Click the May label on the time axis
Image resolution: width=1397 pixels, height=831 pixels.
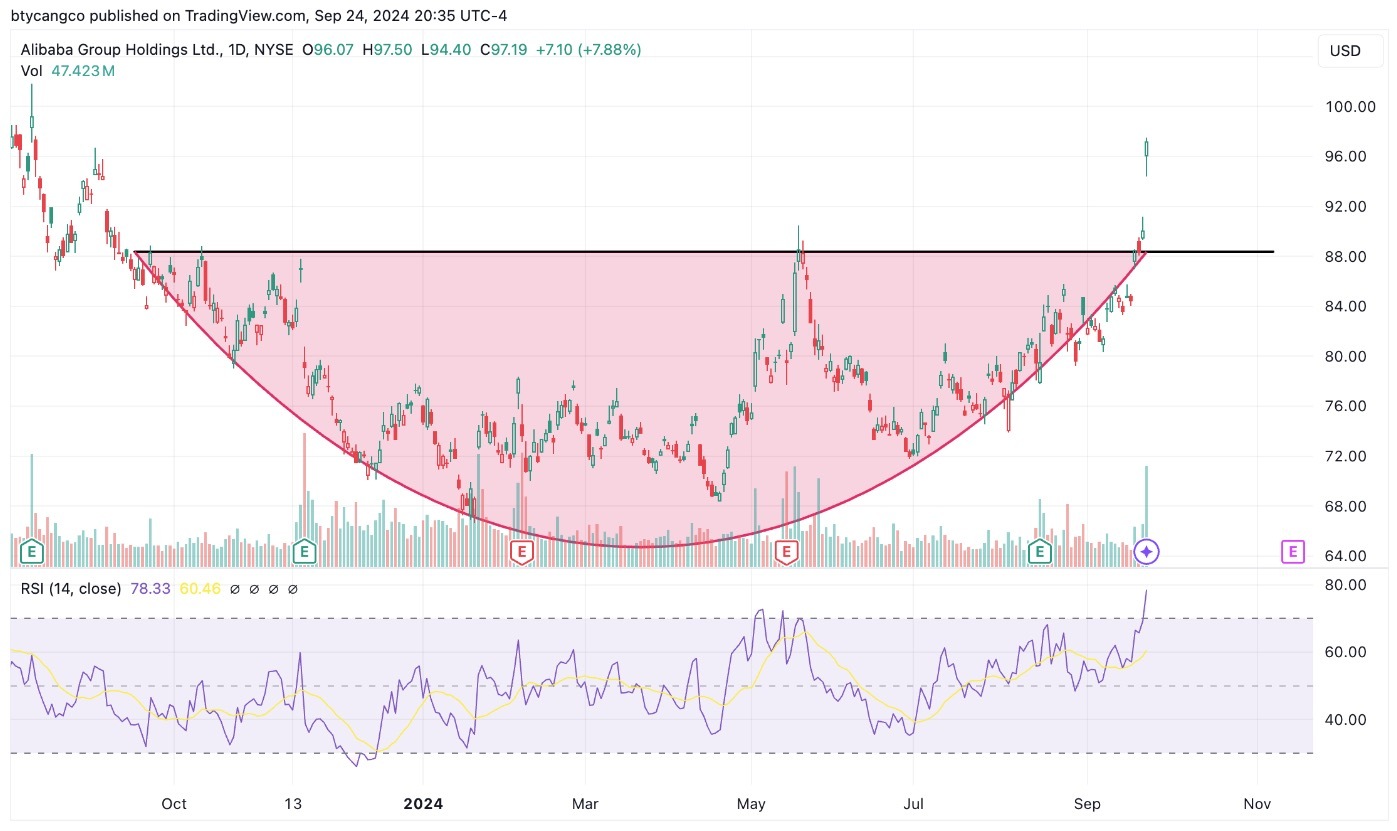(751, 804)
